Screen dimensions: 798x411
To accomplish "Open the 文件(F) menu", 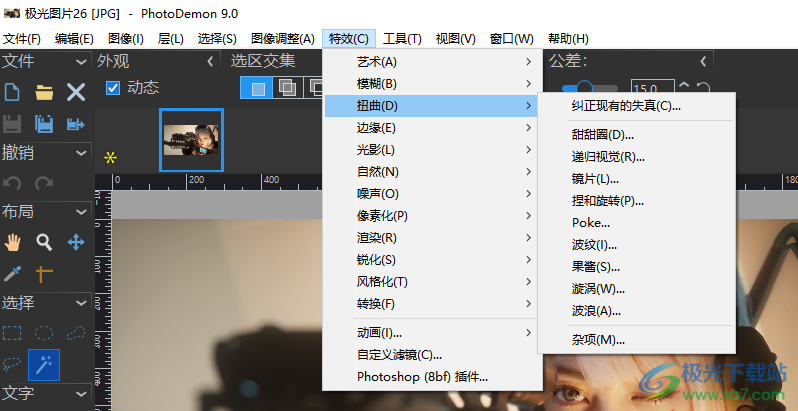I will [x=22, y=39].
